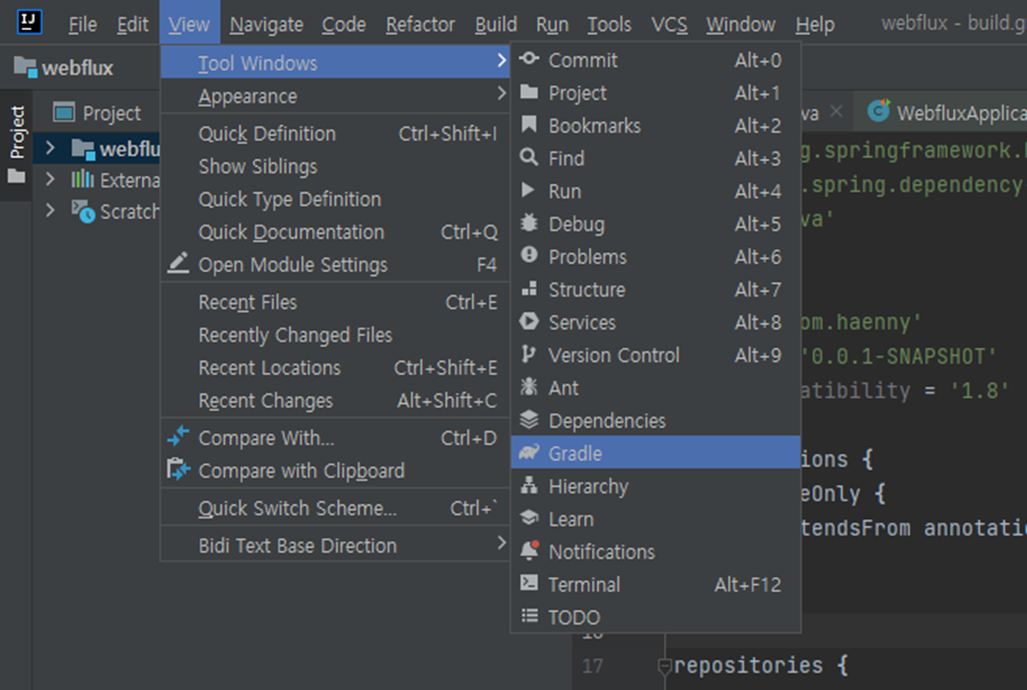Image resolution: width=1027 pixels, height=690 pixels.
Task: Open the VCS menu
Action: click(x=669, y=25)
